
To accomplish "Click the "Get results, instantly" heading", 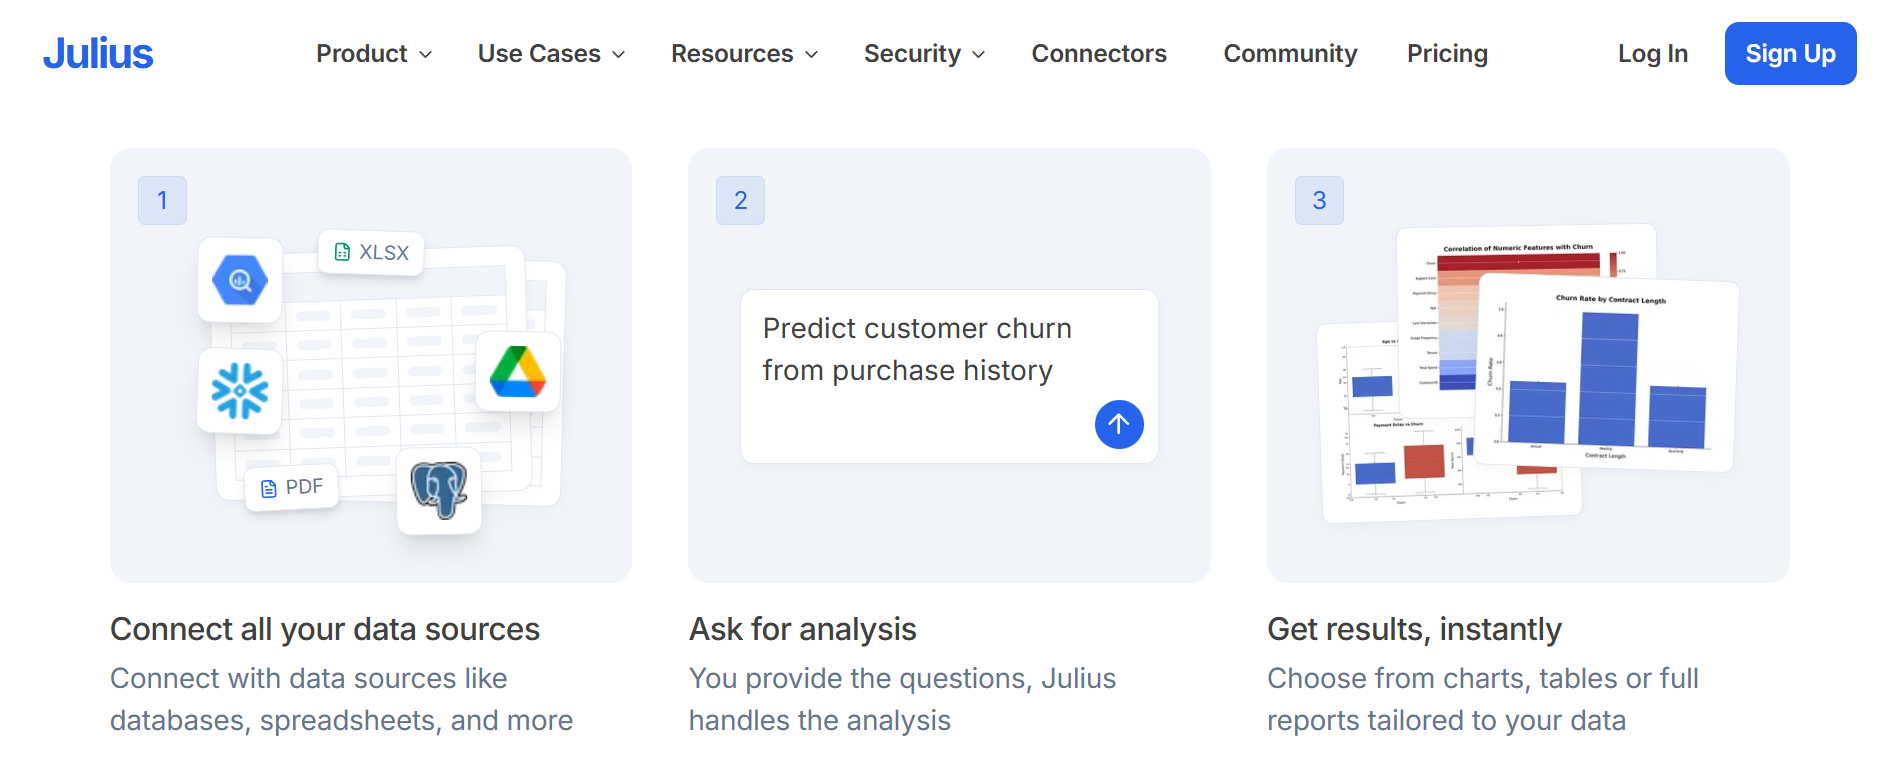I will point(1414,629).
